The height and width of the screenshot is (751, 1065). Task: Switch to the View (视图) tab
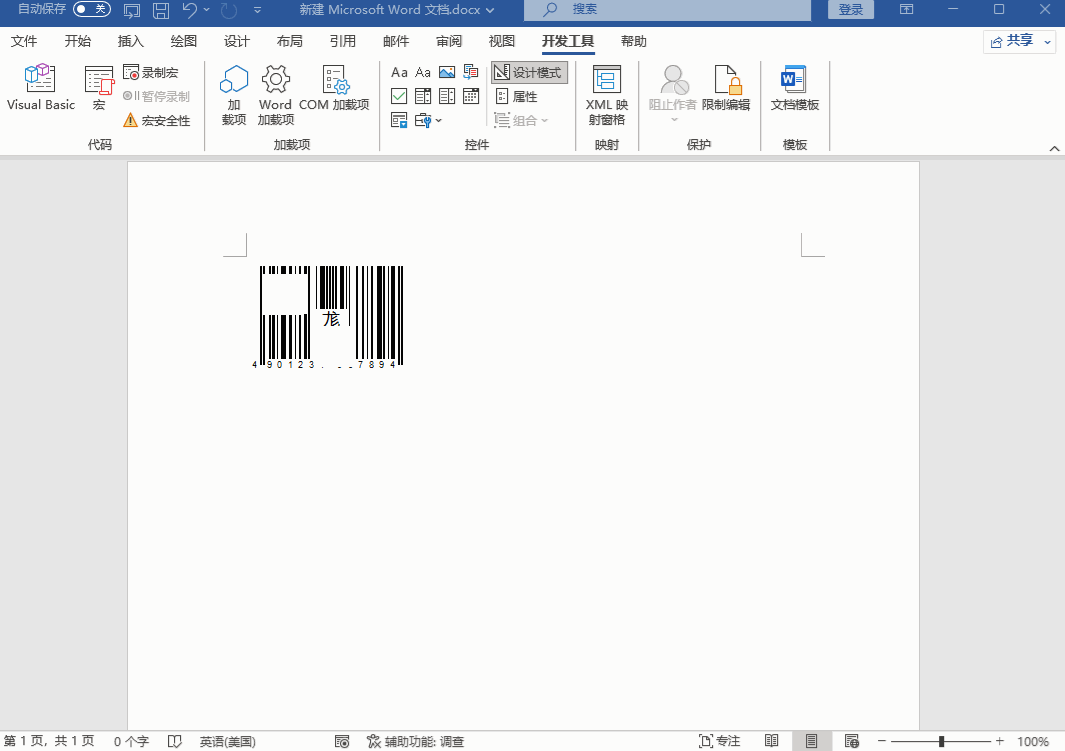pos(501,41)
